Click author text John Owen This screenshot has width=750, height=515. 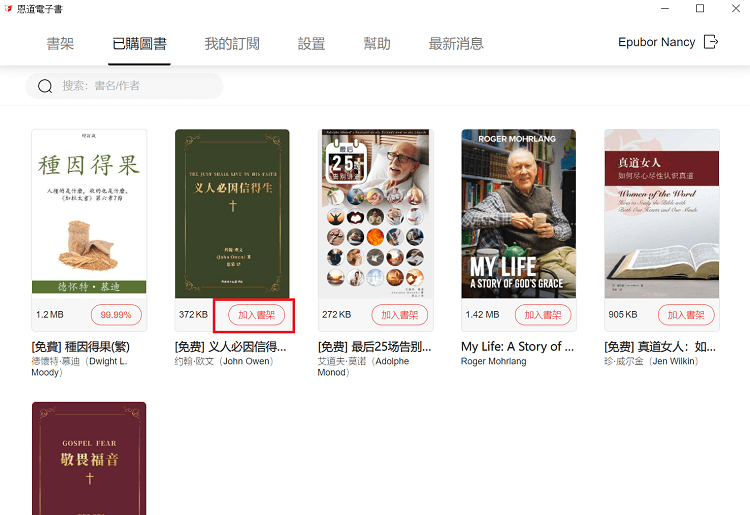224,362
